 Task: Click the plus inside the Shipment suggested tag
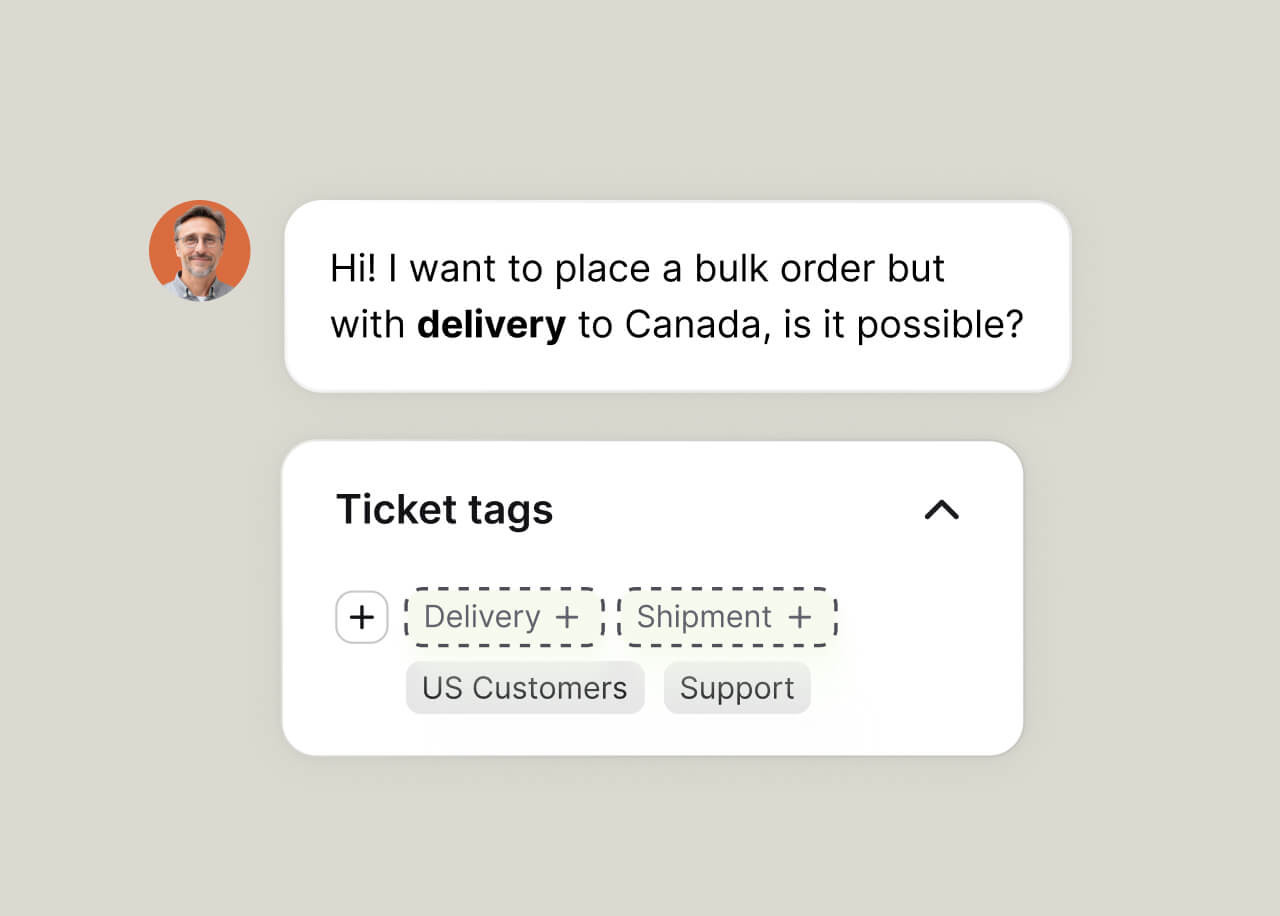tap(799, 617)
